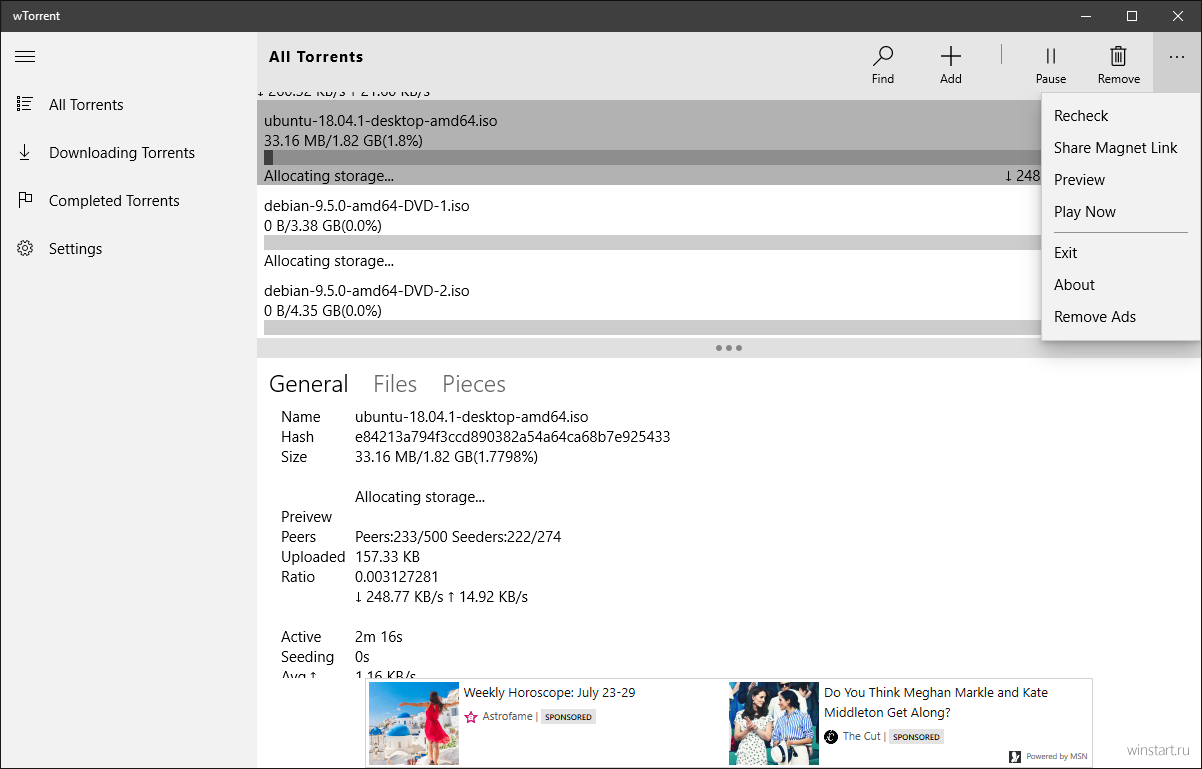Click the Meghan and Kate ad thumbnail
The height and width of the screenshot is (769, 1202).
[774, 724]
